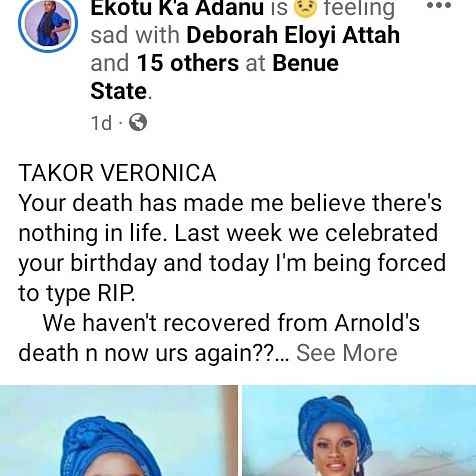476x476 pixels.
Task: Show the 15 others tagged
Action: pos(188,63)
